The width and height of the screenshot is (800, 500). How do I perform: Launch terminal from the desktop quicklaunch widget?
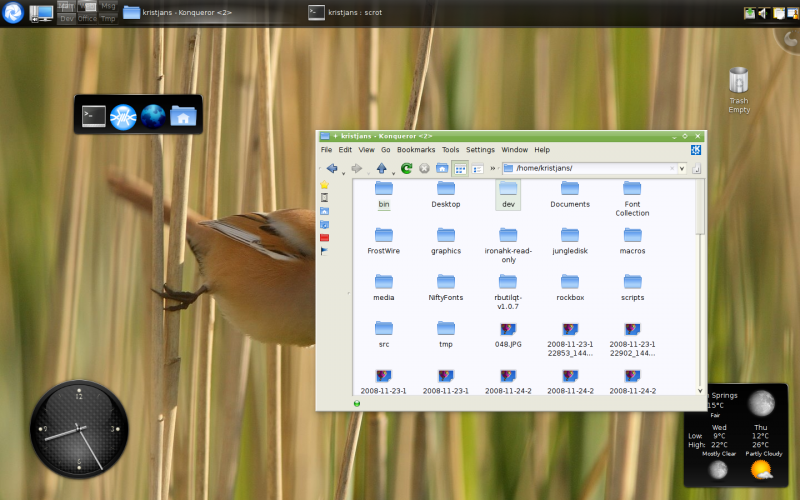[94, 116]
